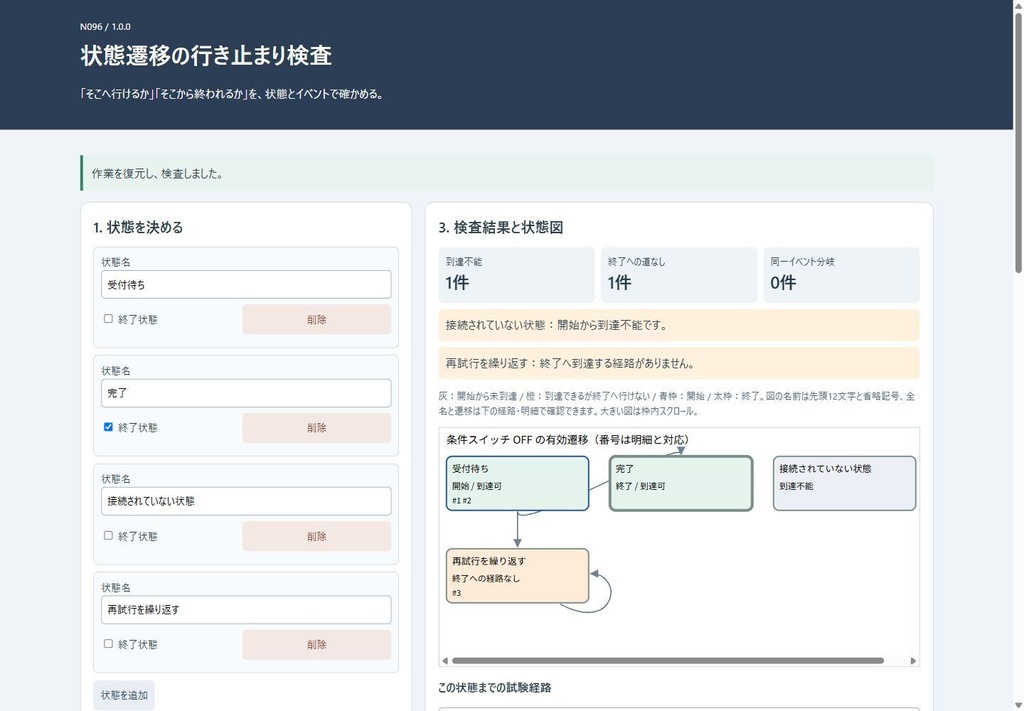
Task: Focus the 受付待ち state name field
Action: click(246, 285)
